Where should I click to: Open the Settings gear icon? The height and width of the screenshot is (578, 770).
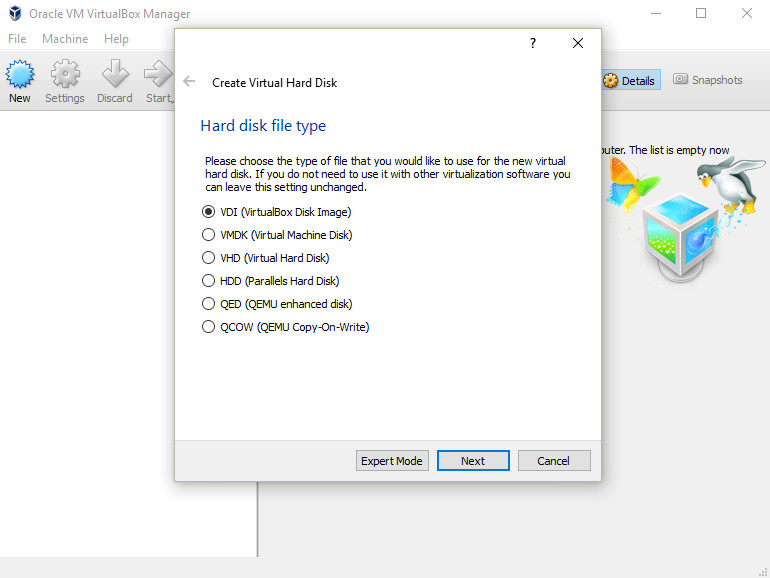click(65, 76)
